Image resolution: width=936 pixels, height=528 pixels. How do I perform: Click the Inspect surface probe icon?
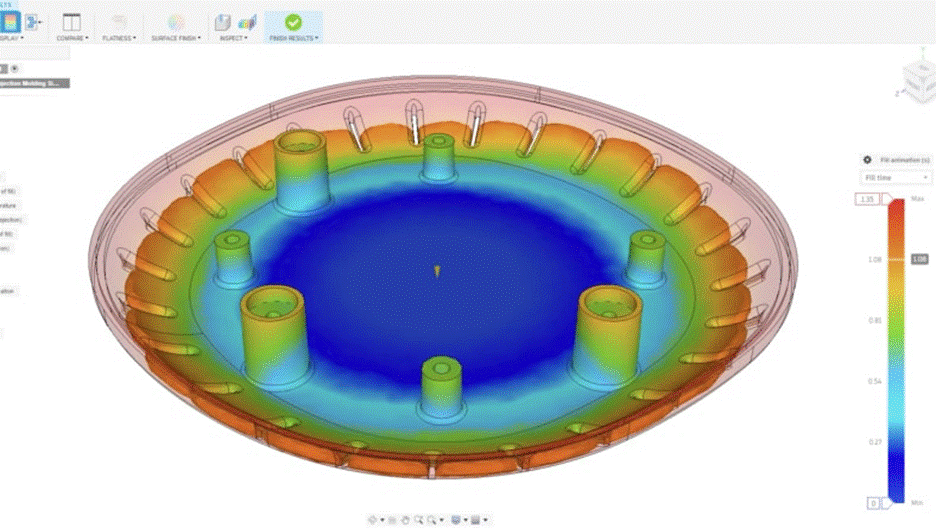223,23
